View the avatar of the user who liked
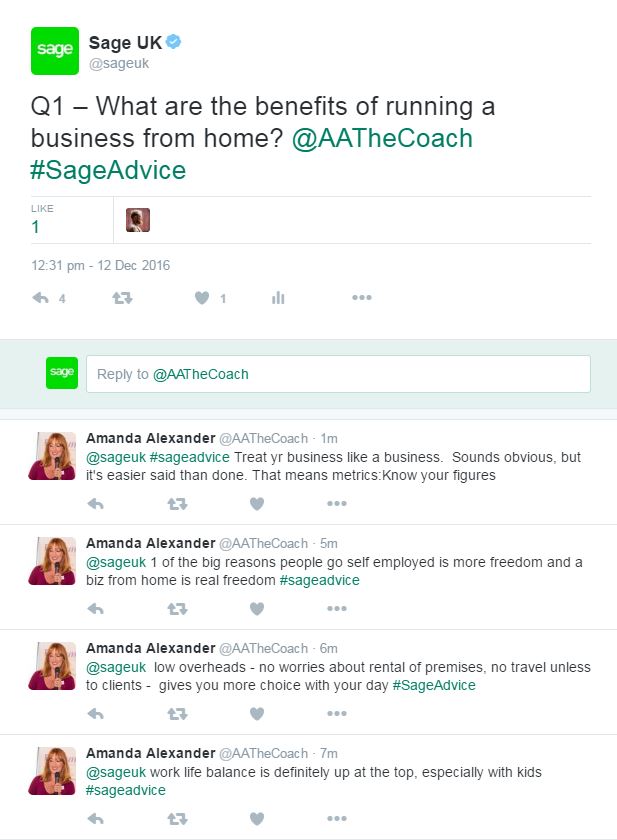The height and width of the screenshot is (840, 617). pyautogui.click(x=138, y=220)
